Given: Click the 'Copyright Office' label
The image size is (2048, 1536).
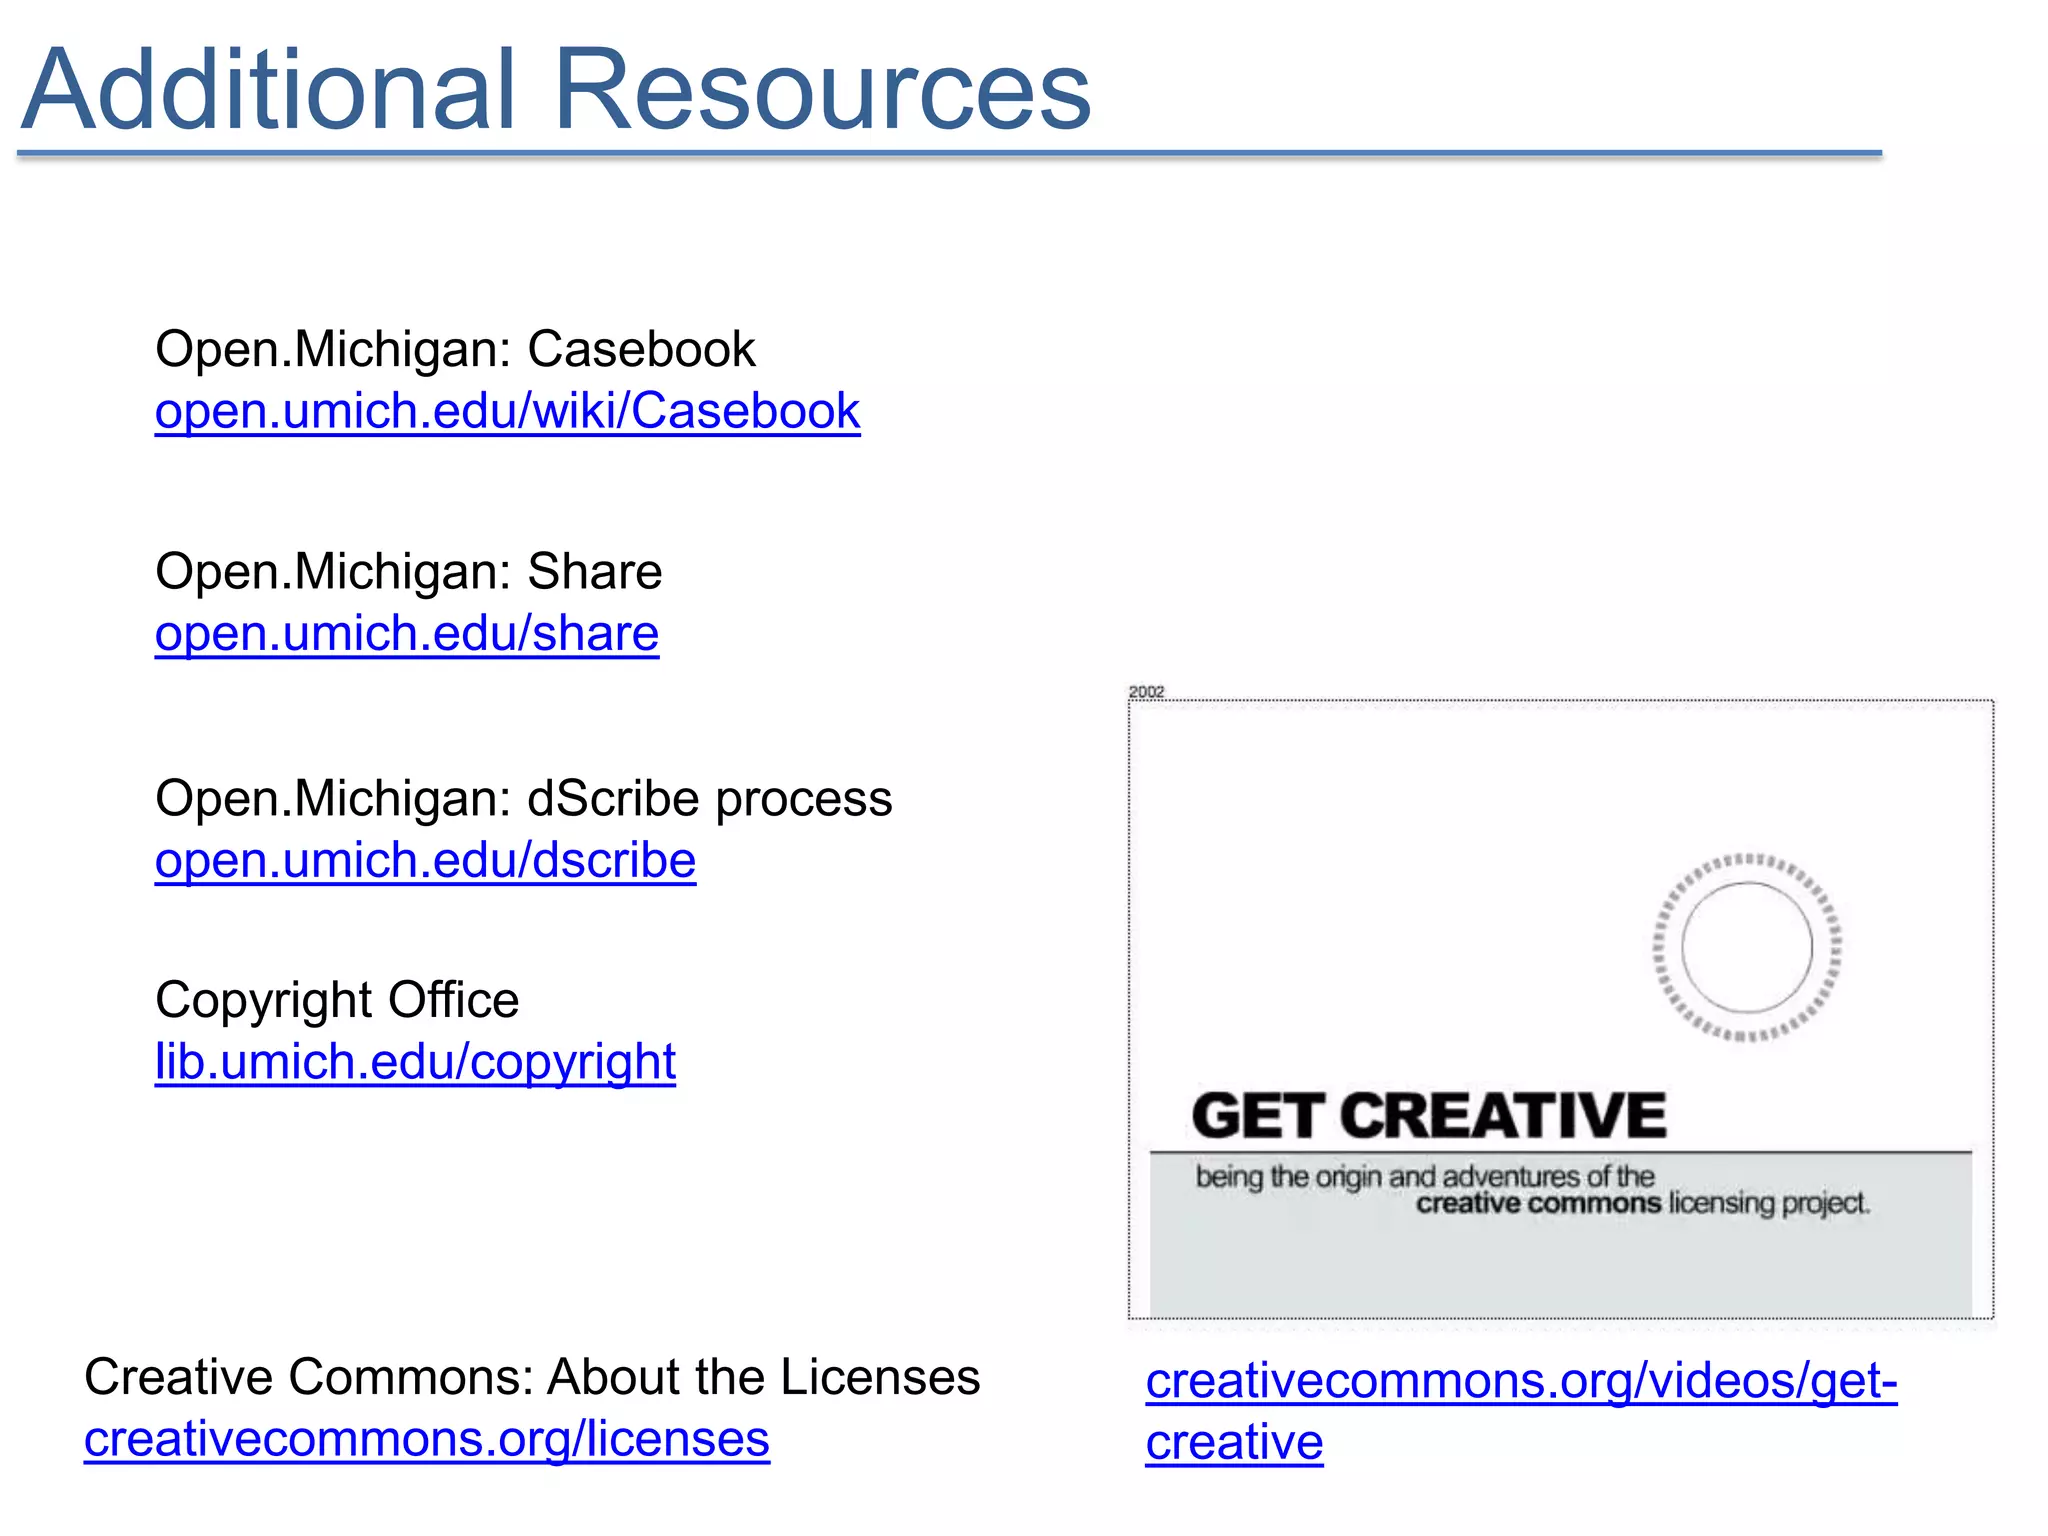Looking at the screenshot, I should tap(337, 1000).
